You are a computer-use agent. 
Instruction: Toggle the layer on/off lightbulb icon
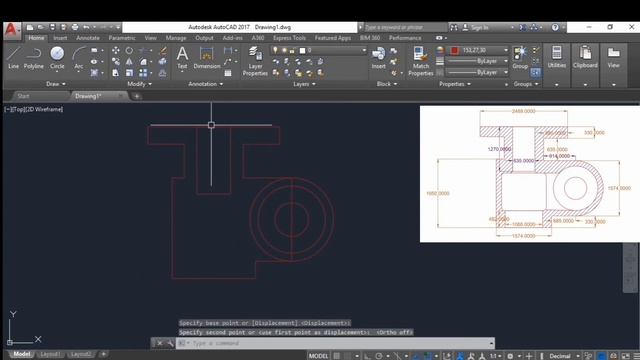click(276, 50)
